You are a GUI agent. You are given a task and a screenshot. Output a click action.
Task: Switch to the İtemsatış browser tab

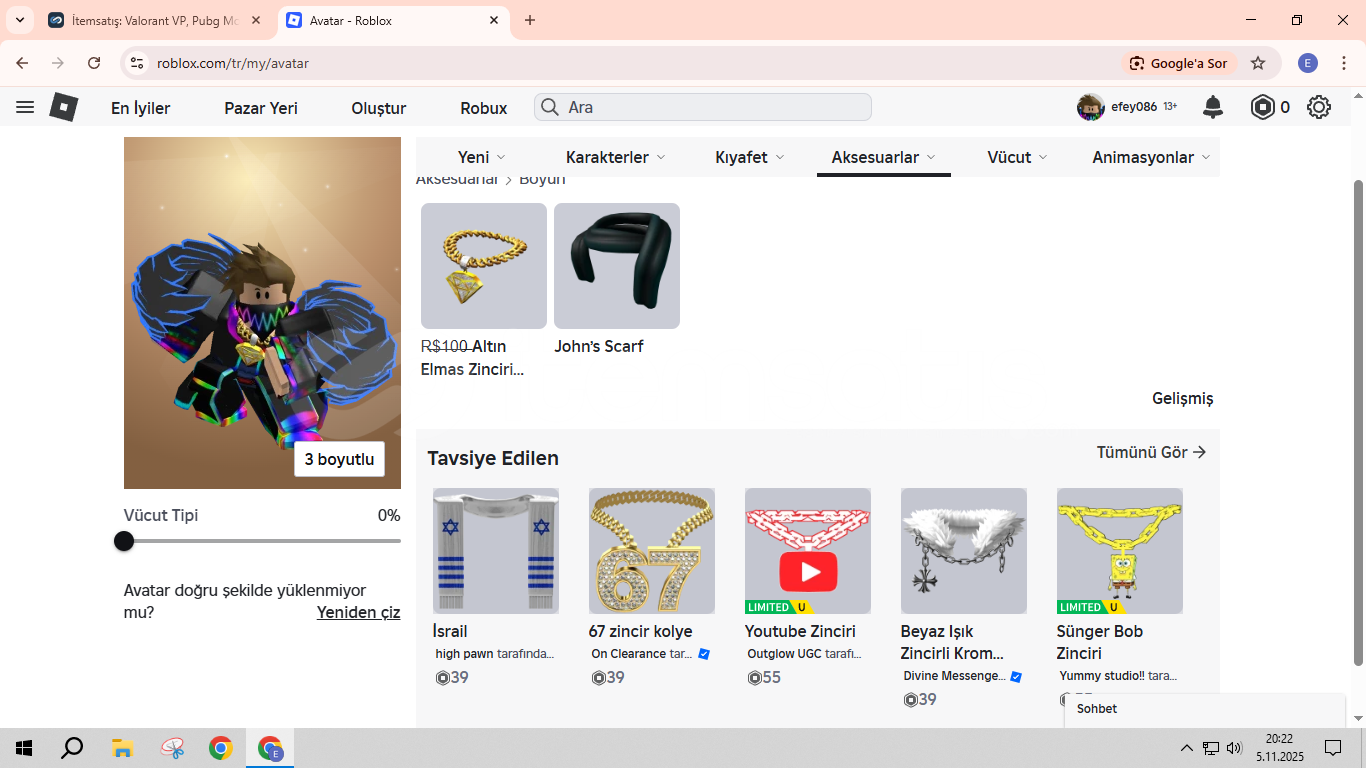point(155,20)
